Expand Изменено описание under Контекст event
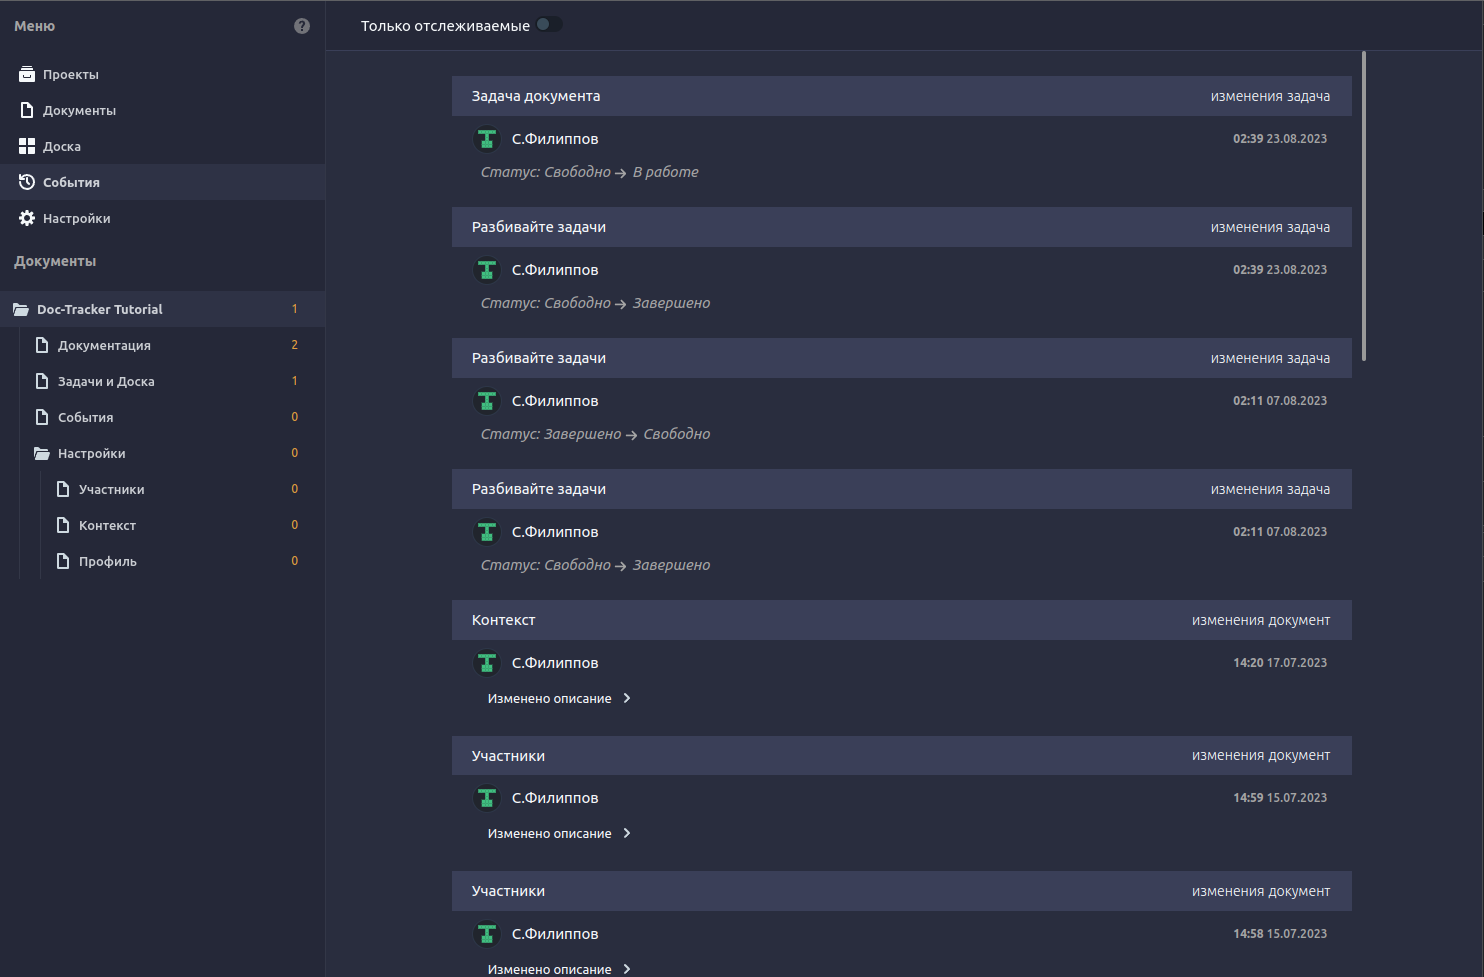1484x977 pixels. [558, 699]
